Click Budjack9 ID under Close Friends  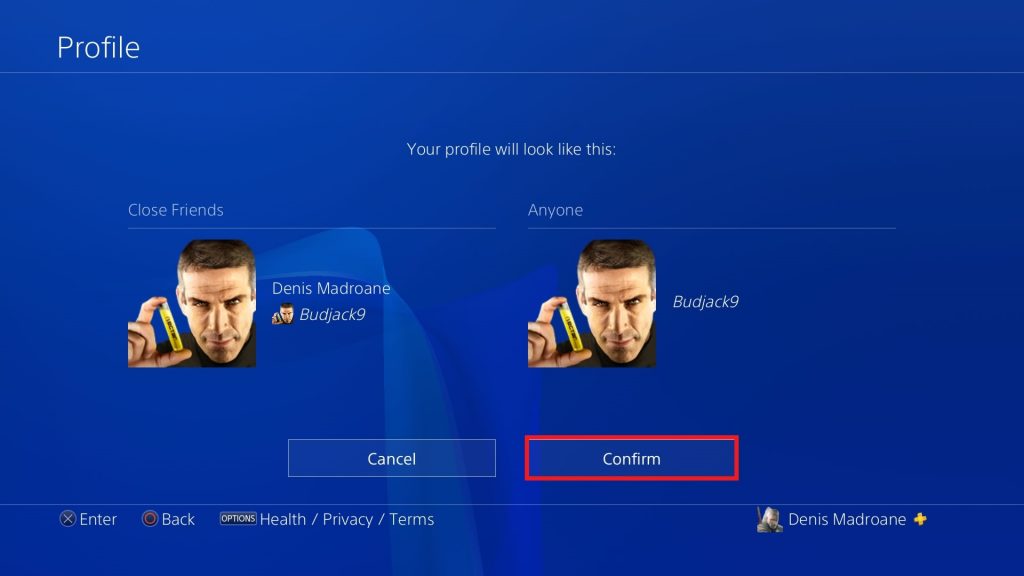click(x=332, y=315)
